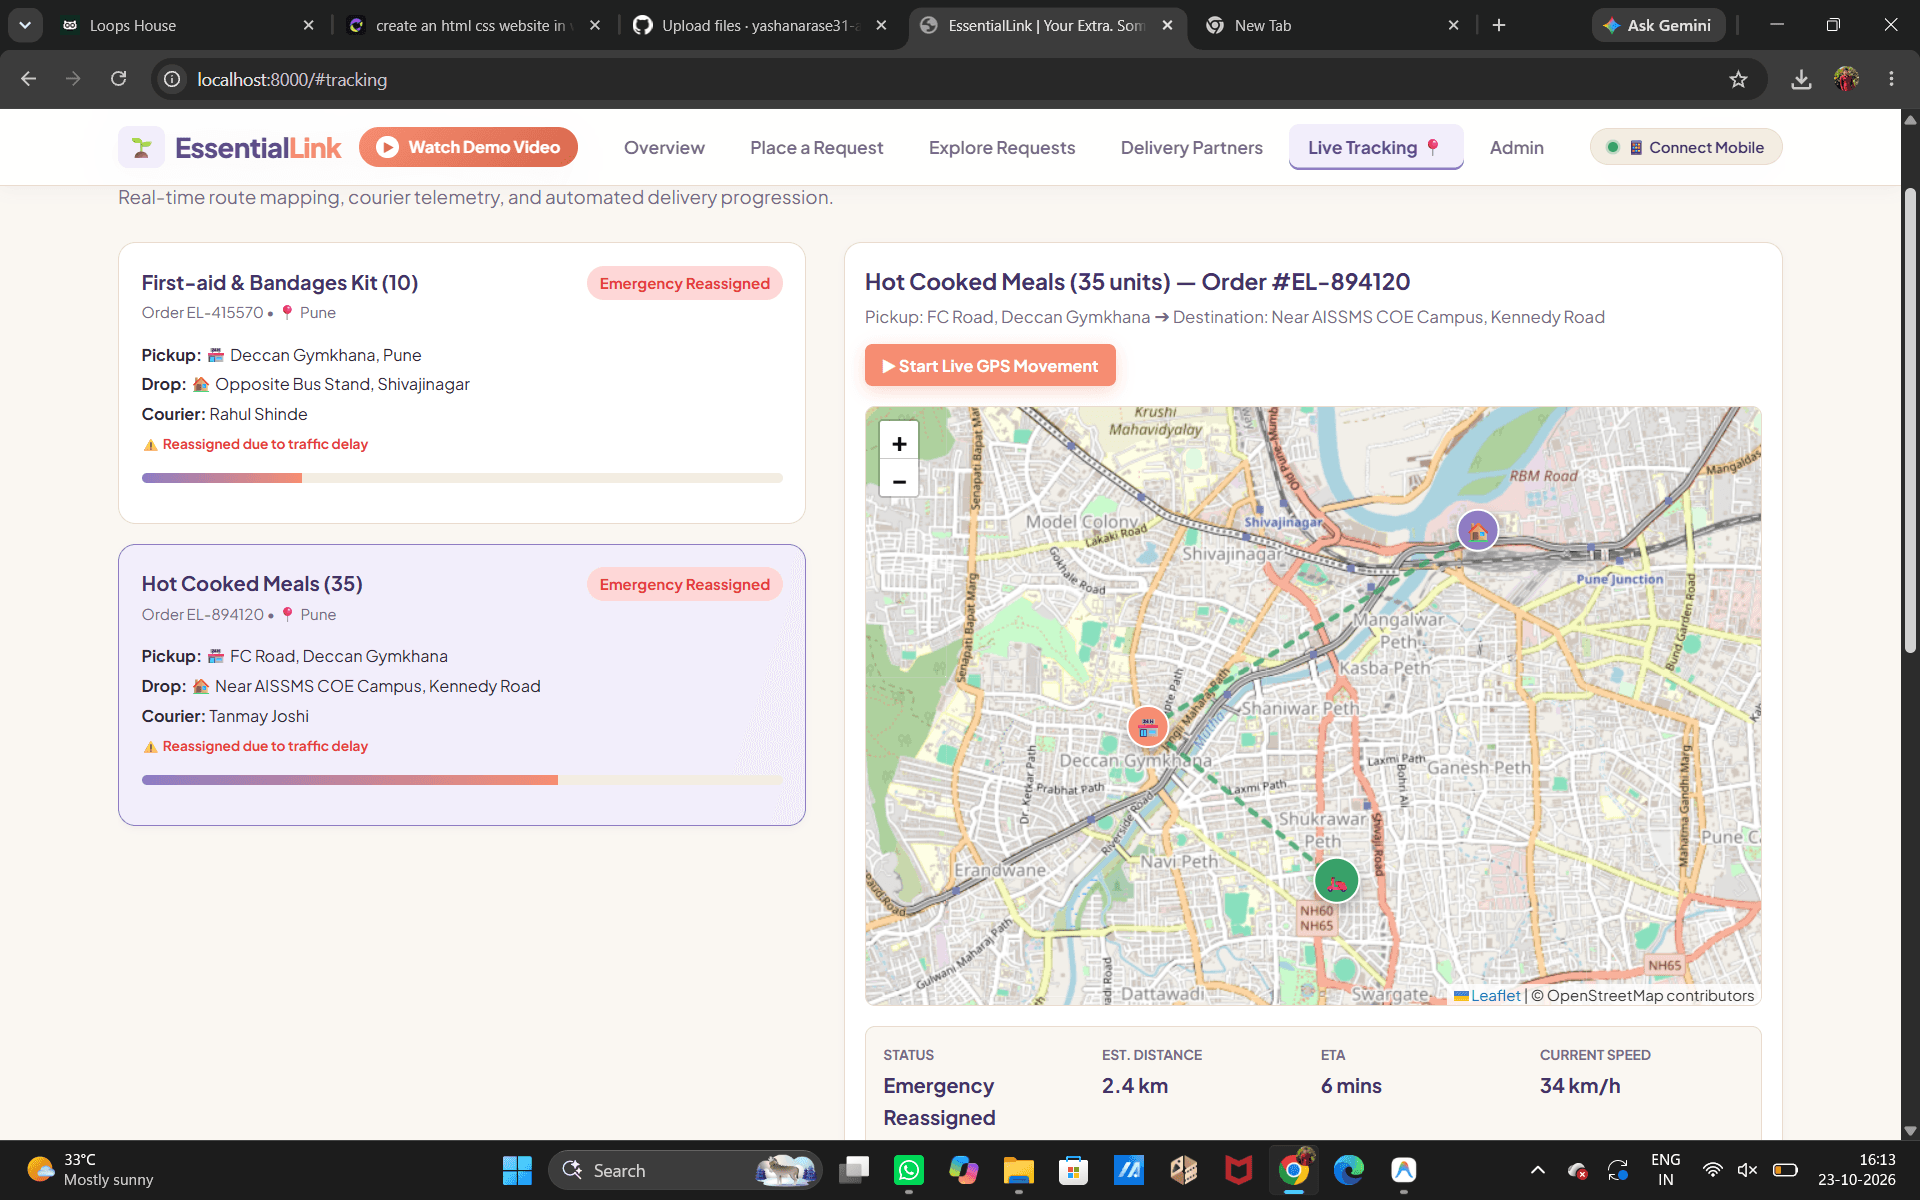
Task: Go back to previous page
Action: point(28,79)
